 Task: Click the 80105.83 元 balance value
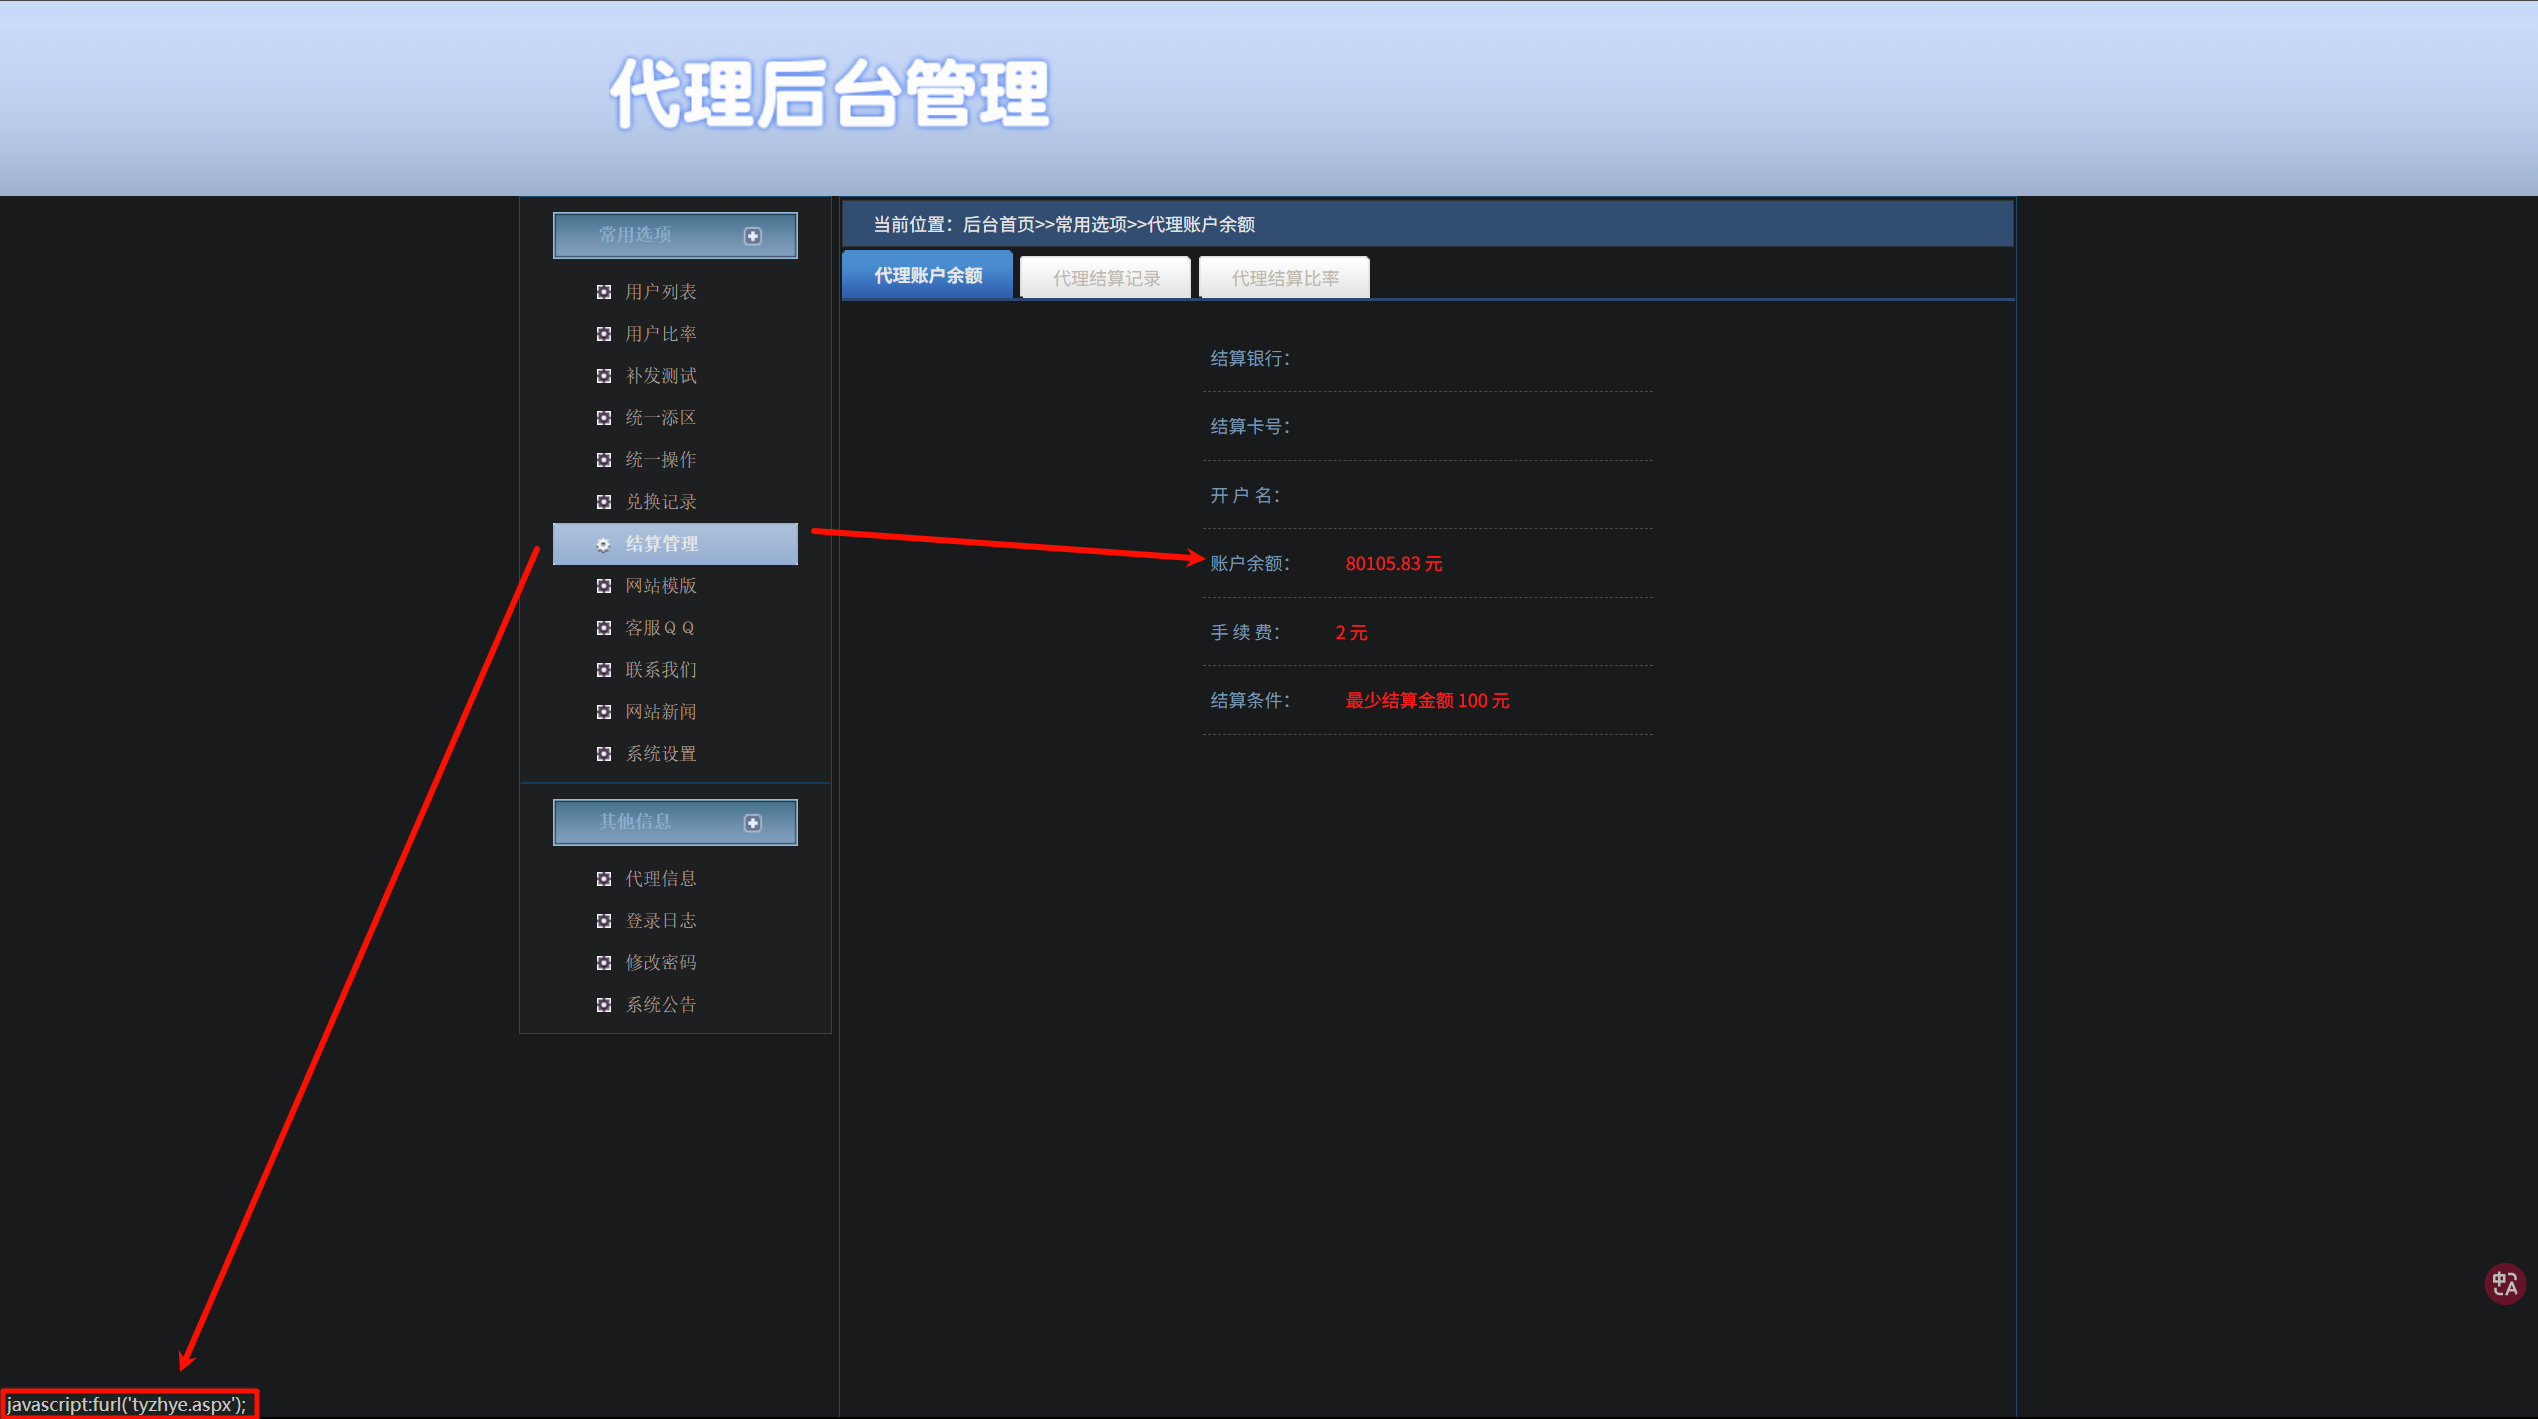(1393, 564)
